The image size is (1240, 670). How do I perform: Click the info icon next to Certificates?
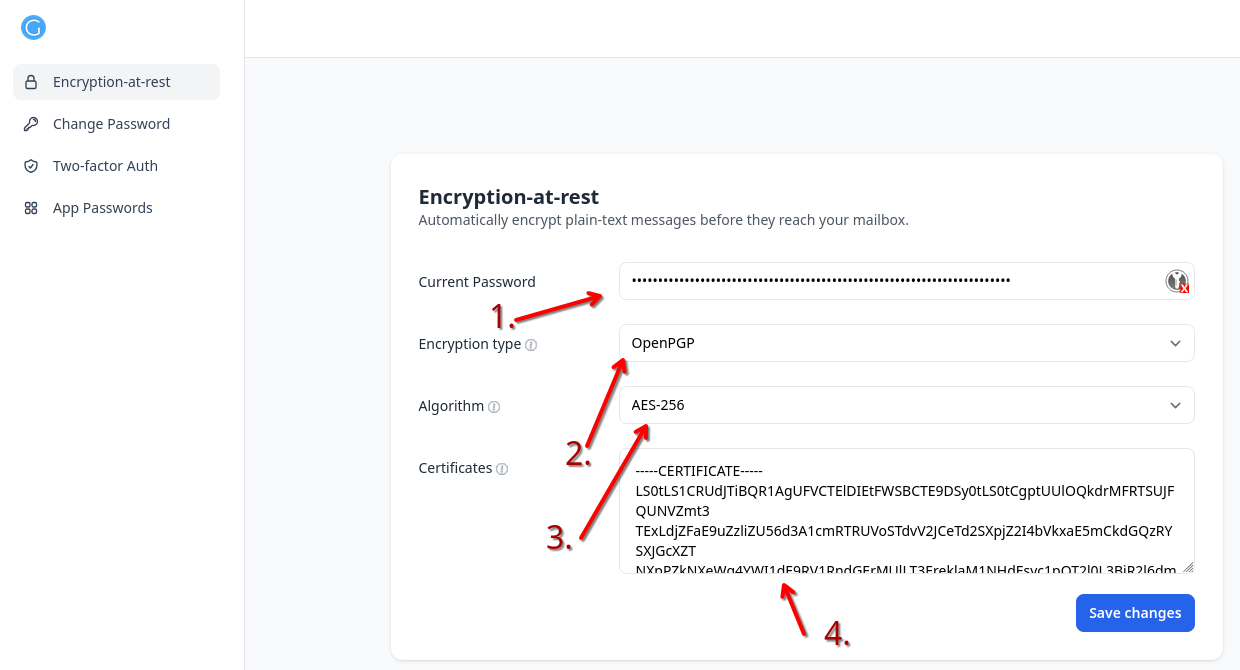(502, 469)
